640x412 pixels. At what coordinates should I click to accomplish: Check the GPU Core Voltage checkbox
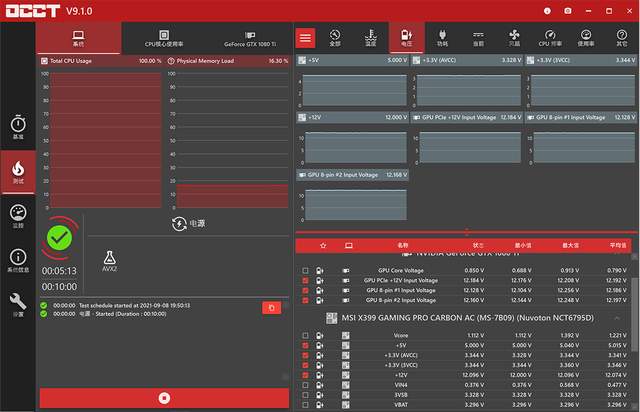(305, 271)
